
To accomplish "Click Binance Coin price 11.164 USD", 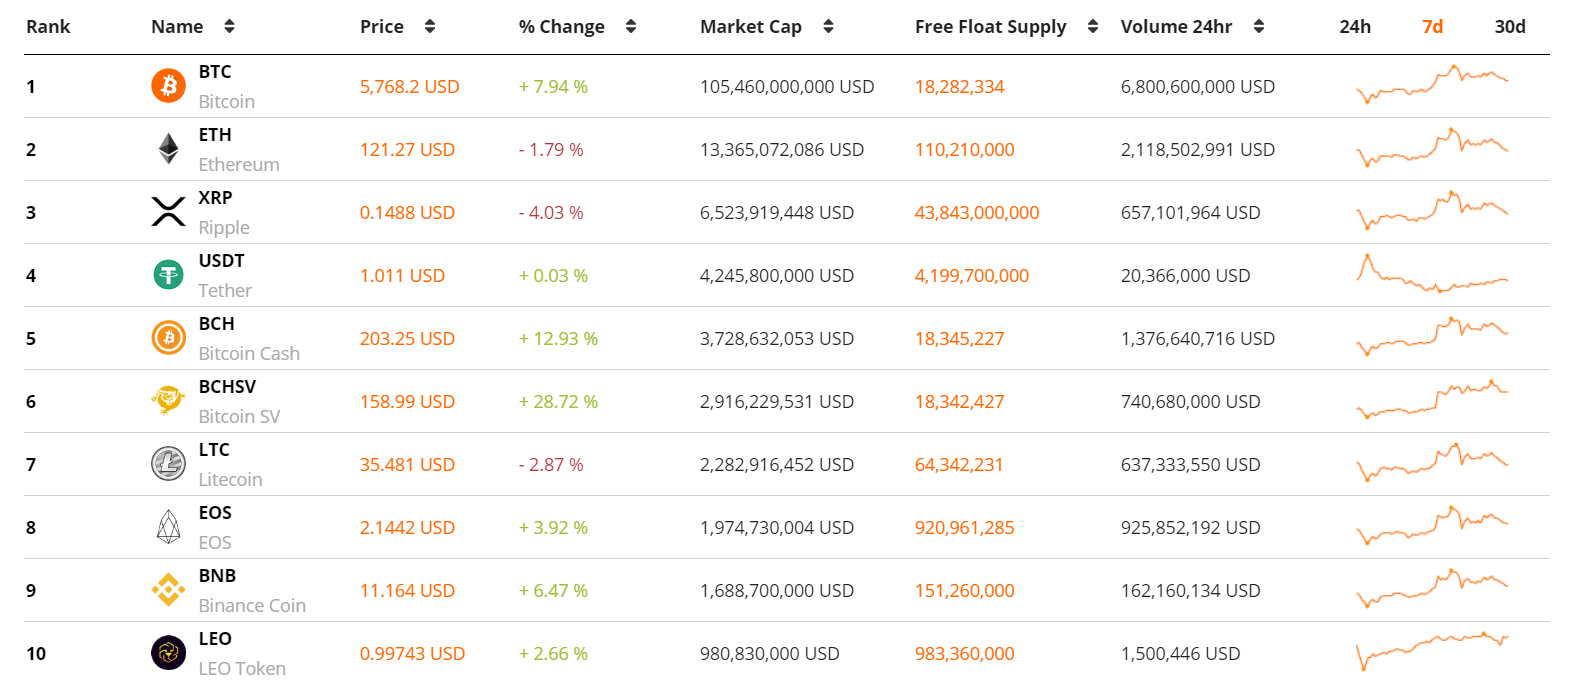I will coord(407,591).
